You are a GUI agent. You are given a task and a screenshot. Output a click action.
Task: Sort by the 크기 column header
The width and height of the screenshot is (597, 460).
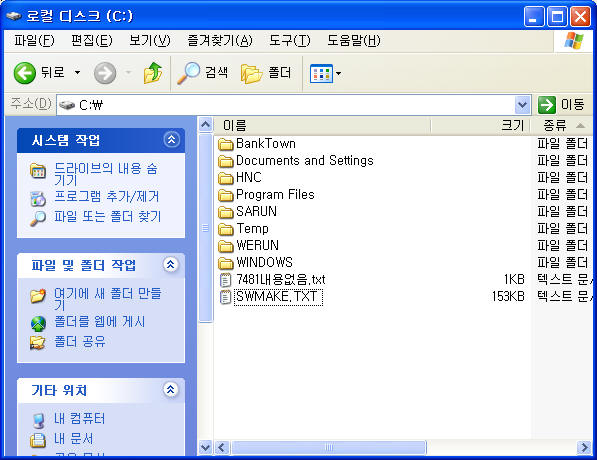(x=480, y=125)
